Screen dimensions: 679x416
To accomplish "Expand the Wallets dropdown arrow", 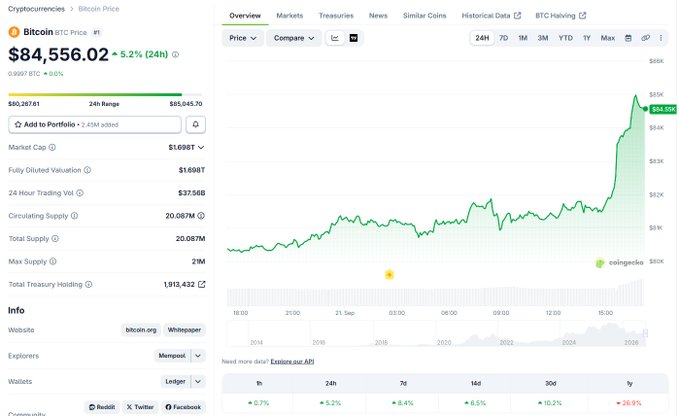I will click(x=198, y=381).
